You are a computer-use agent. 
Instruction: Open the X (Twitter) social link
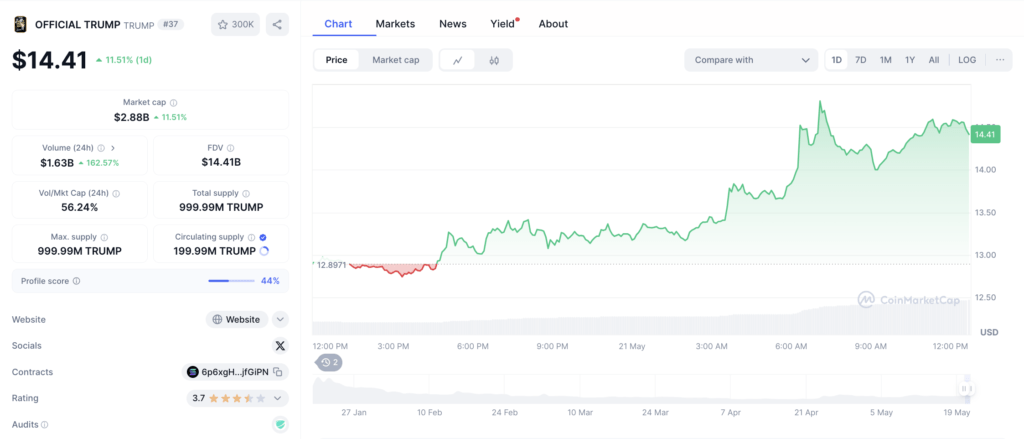pos(280,346)
